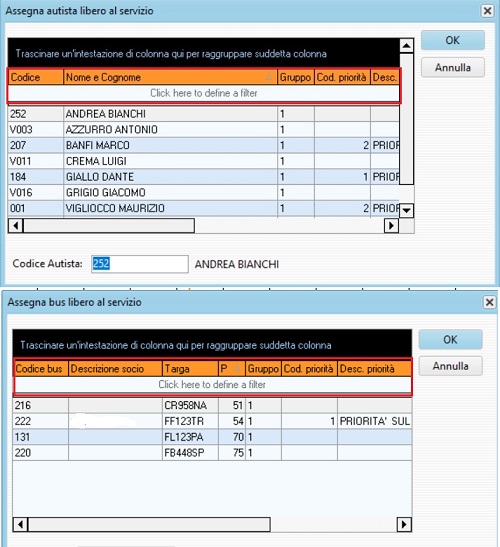This screenshot has width=500, height=547.
Task: Select bus with plate CR958NA
Action: point(212,405)
